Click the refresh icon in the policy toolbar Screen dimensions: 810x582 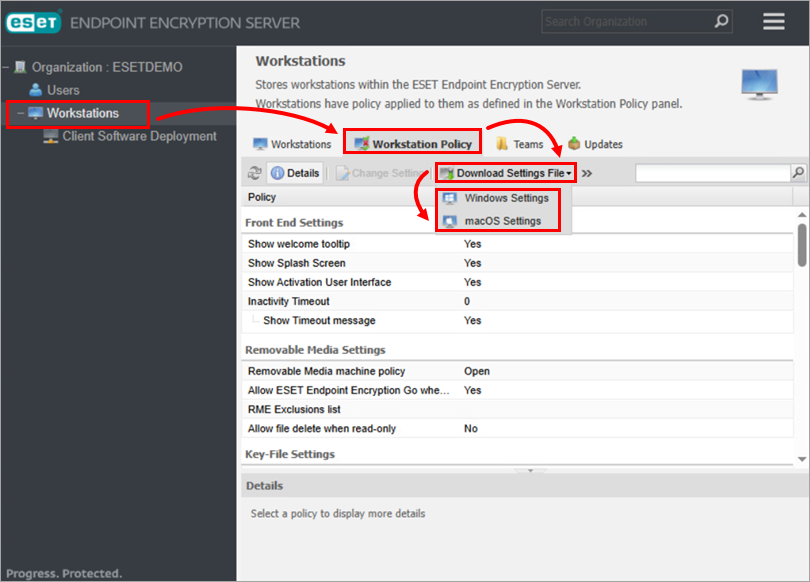coord(254,173)
